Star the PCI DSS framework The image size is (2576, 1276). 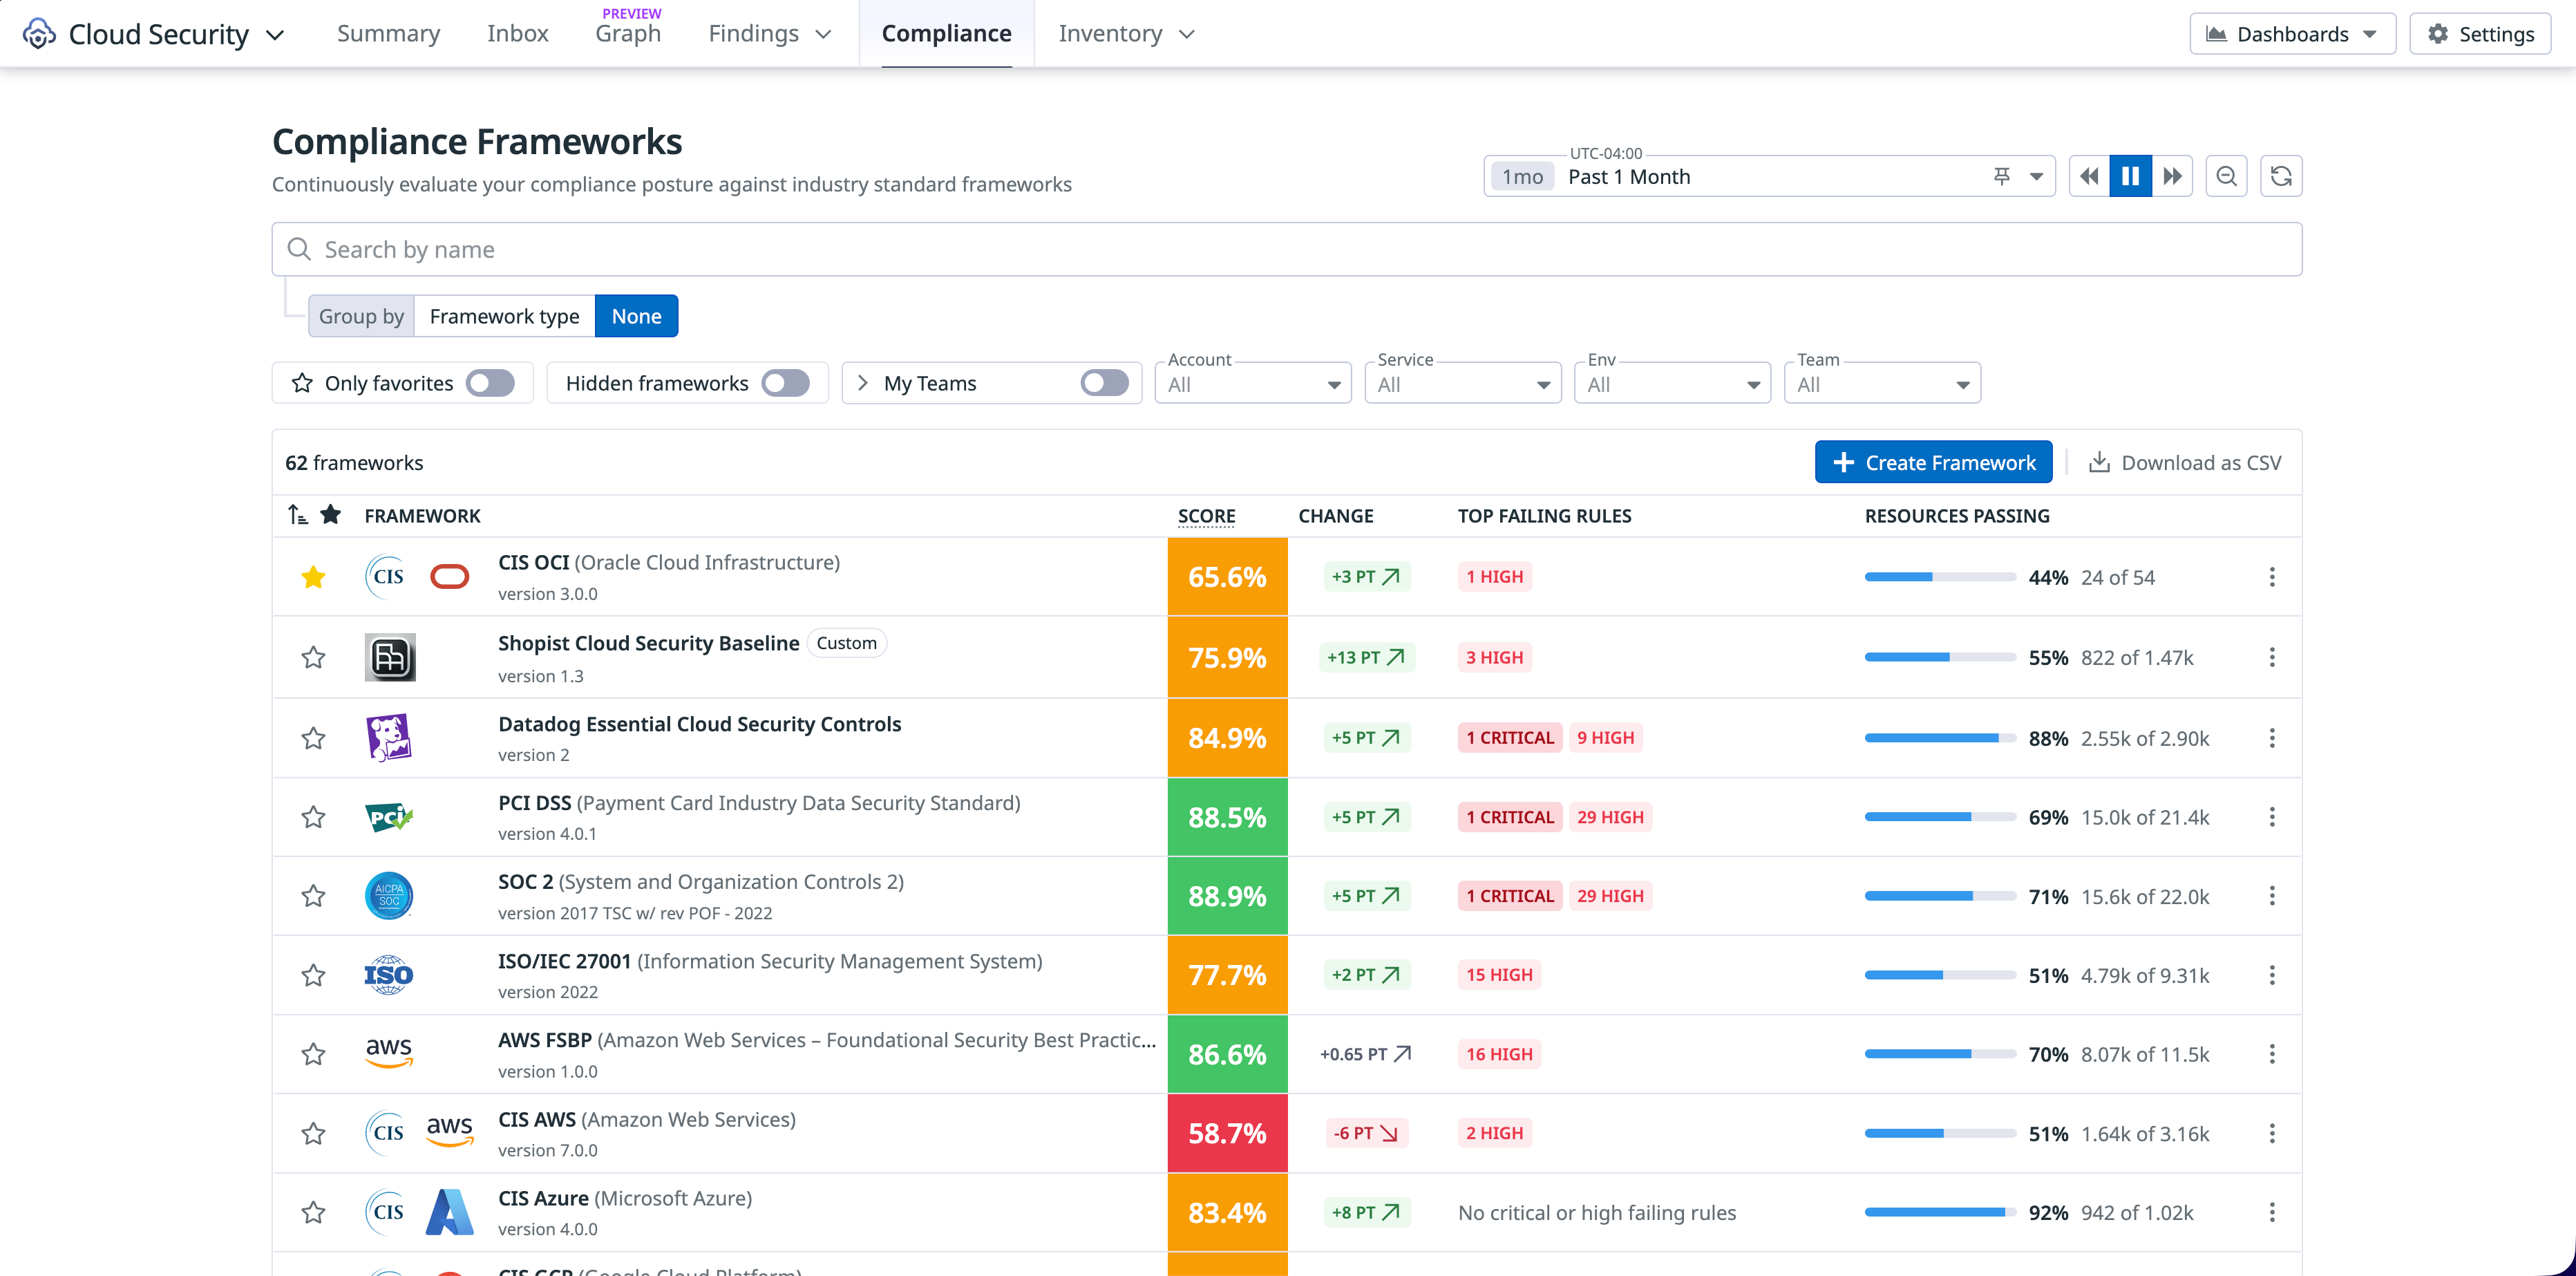(313, 817)
